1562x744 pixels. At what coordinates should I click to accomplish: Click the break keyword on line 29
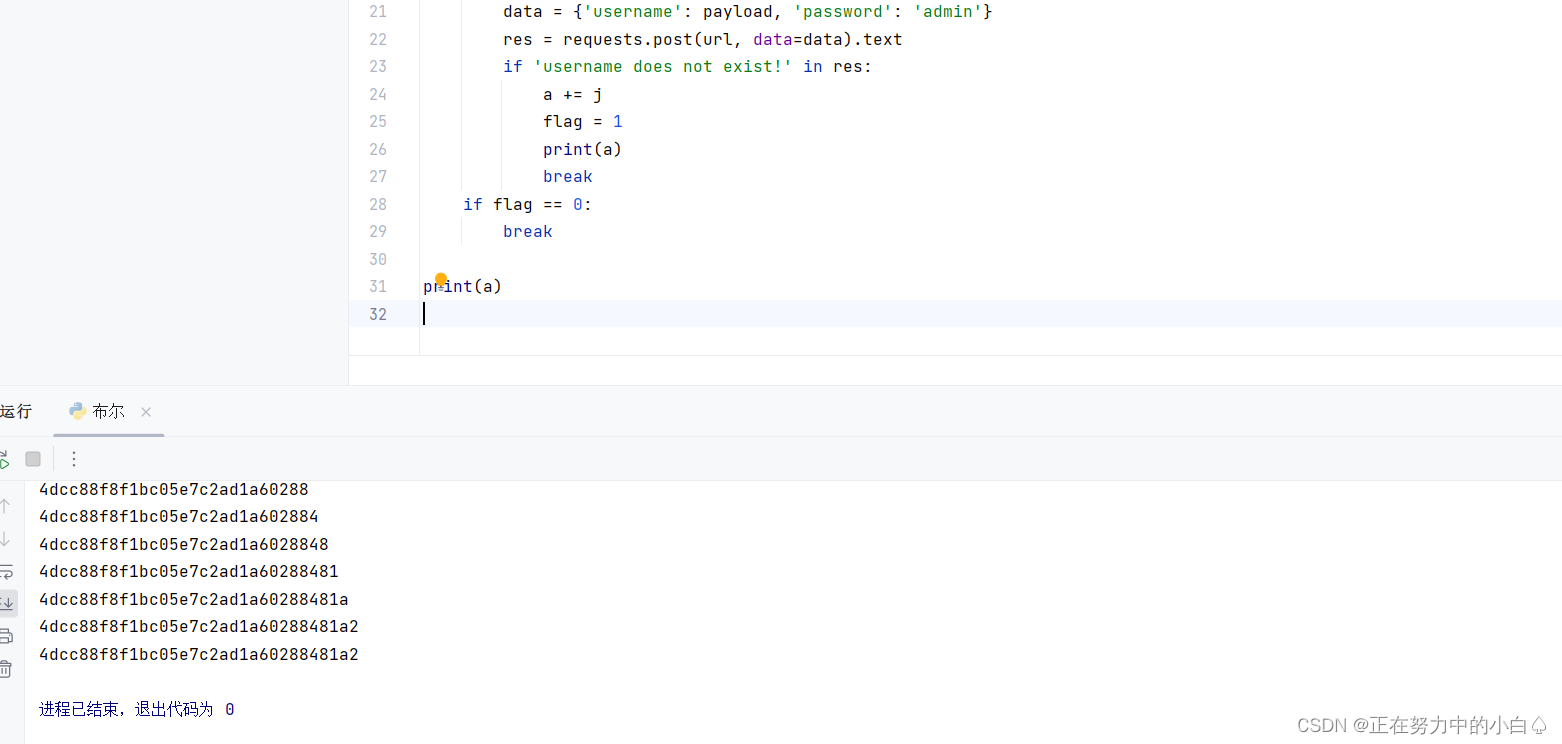click(x=527, y=231)
